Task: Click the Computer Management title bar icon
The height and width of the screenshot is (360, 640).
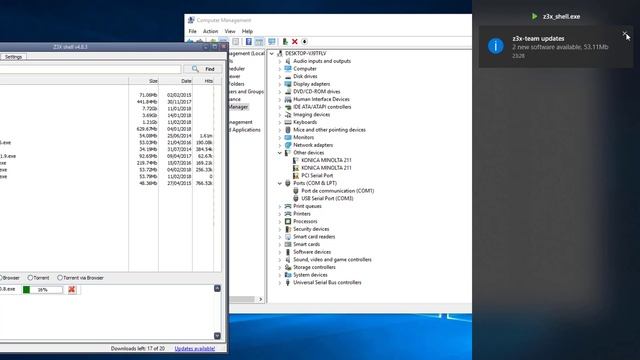Action: 191,20
